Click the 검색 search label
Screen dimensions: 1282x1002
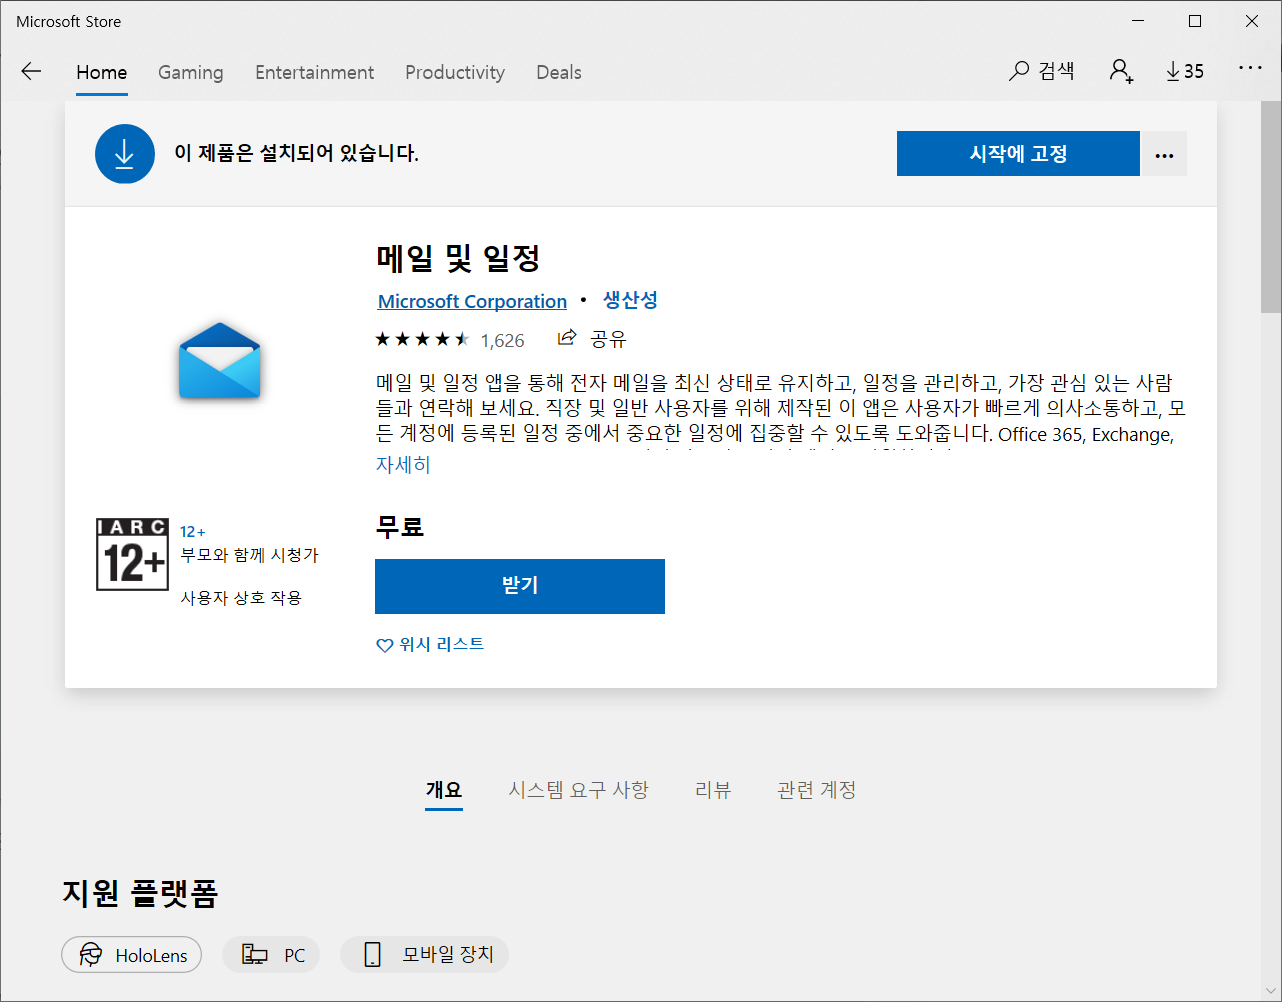pyautogui.click(x=1057, y=71)
